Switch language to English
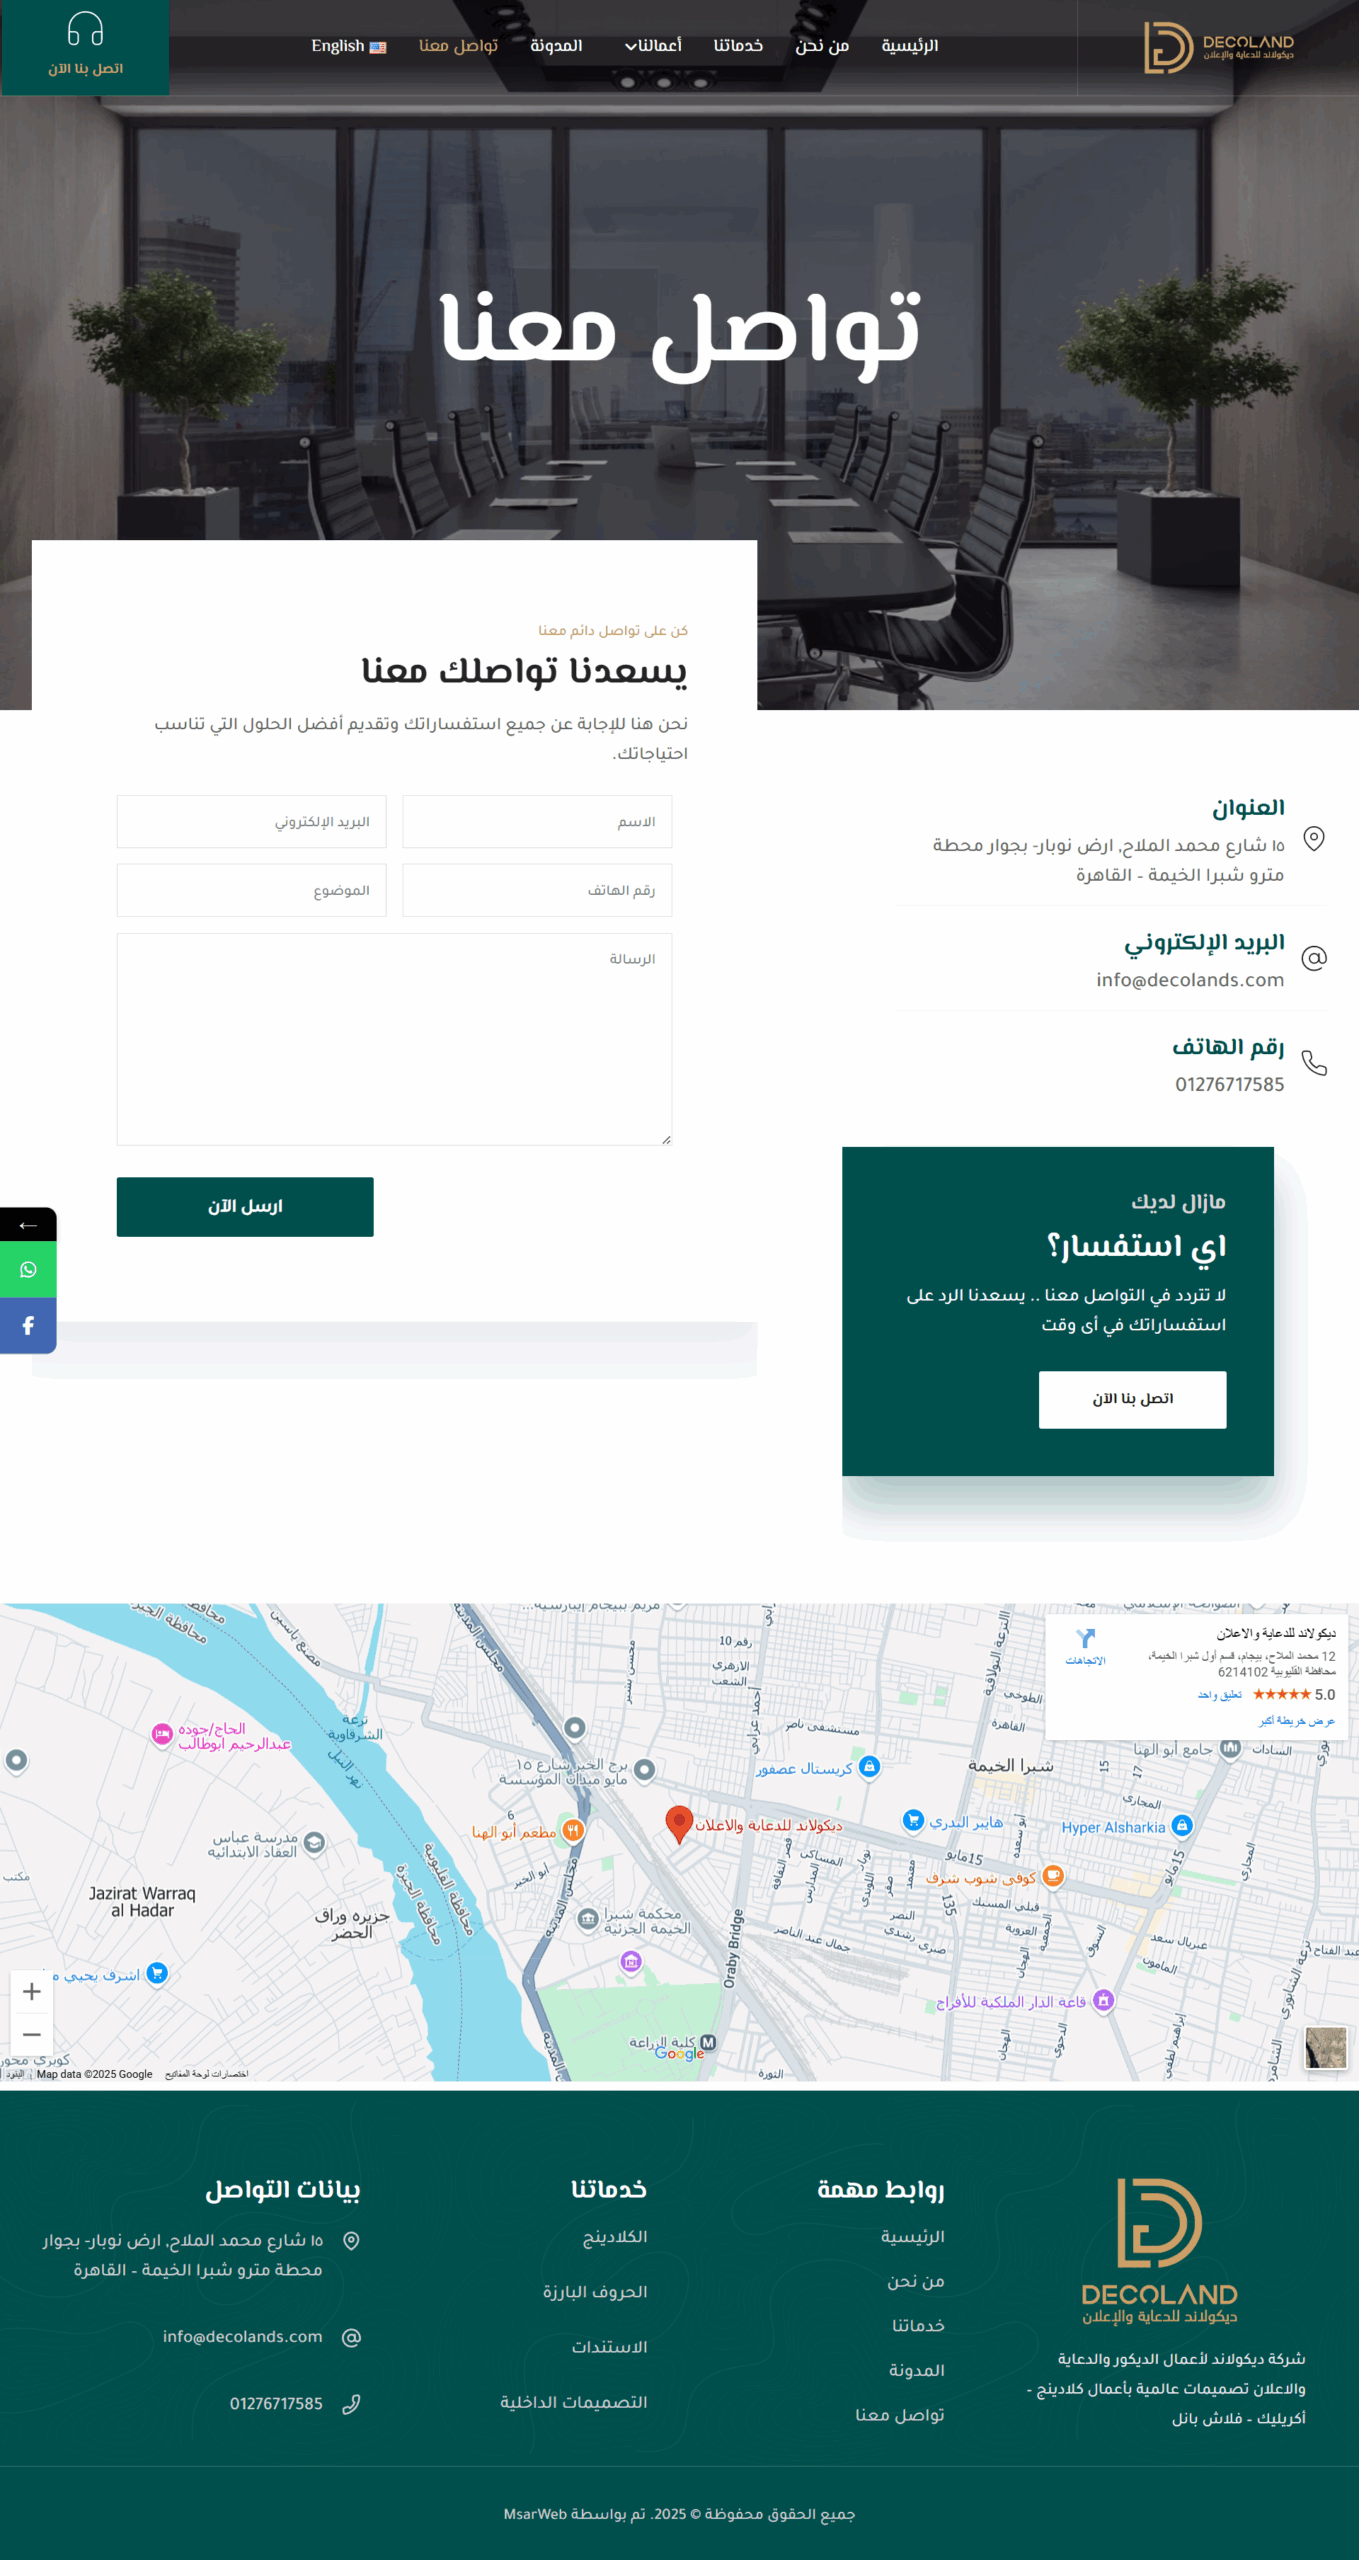This screenshot has width=1359, height=2560. [x=348, y=45]
